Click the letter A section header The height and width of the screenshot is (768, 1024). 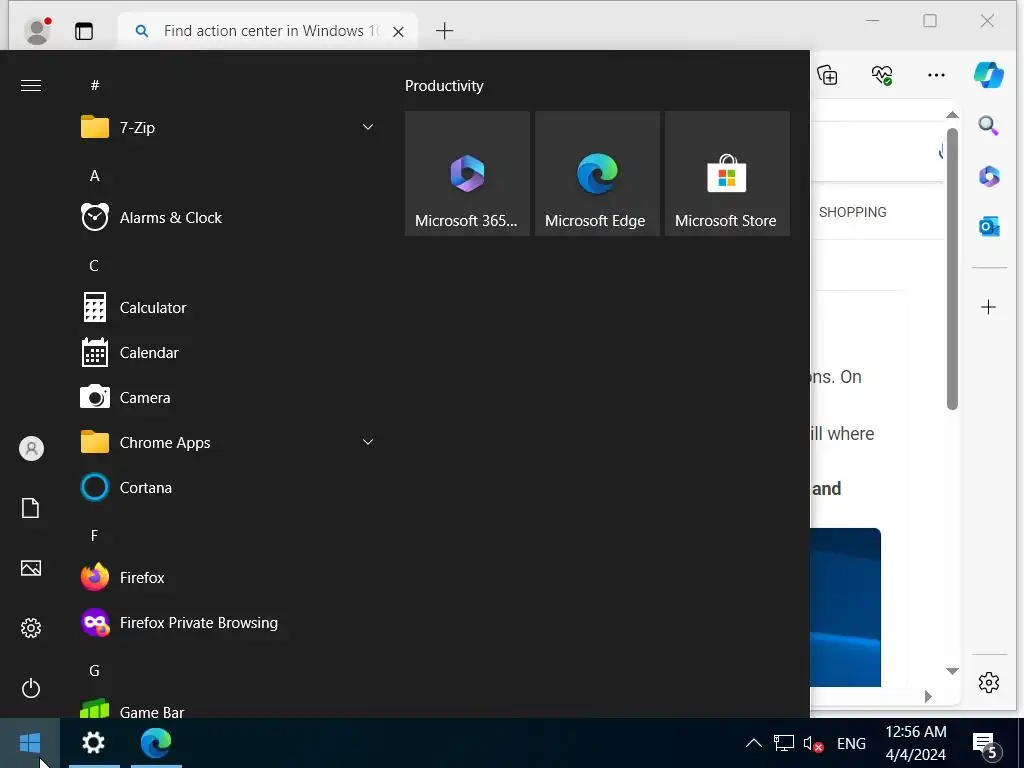pos(95,176)
